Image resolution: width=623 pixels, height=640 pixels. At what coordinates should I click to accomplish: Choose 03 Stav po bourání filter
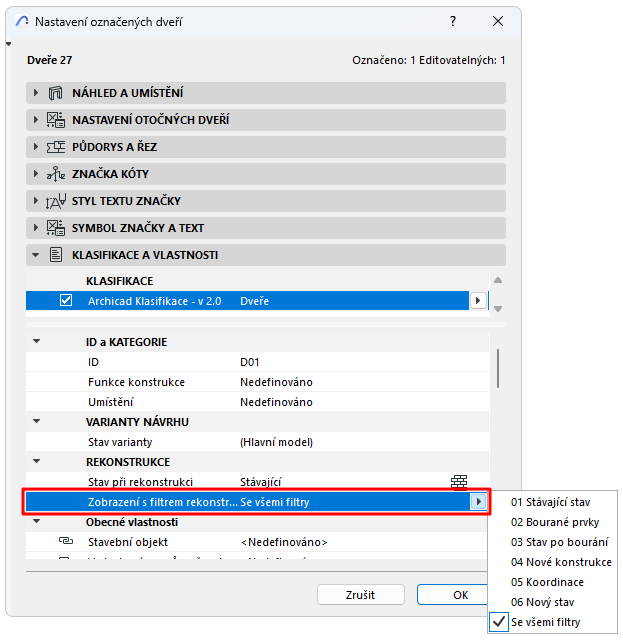559,542
